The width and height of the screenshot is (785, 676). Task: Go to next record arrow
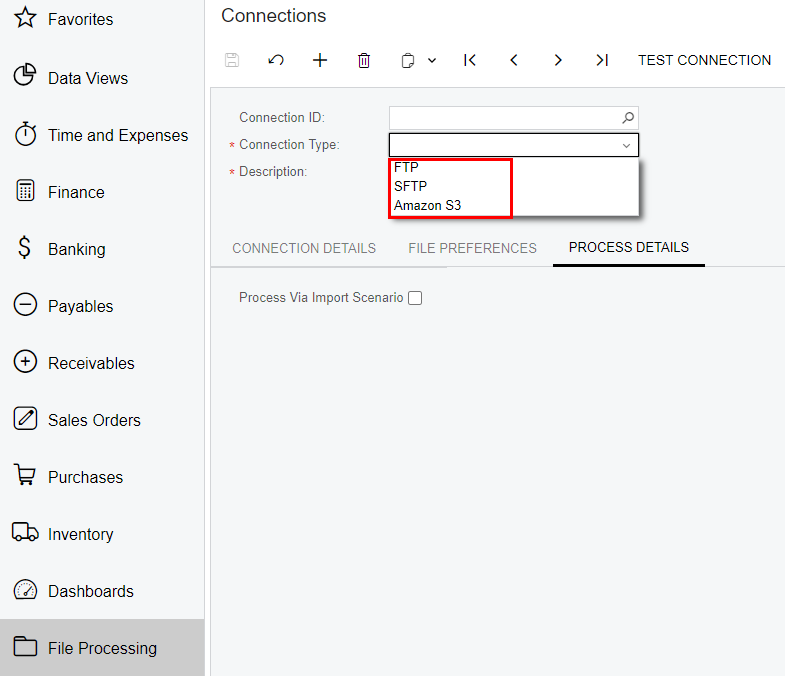pos(558,60)
